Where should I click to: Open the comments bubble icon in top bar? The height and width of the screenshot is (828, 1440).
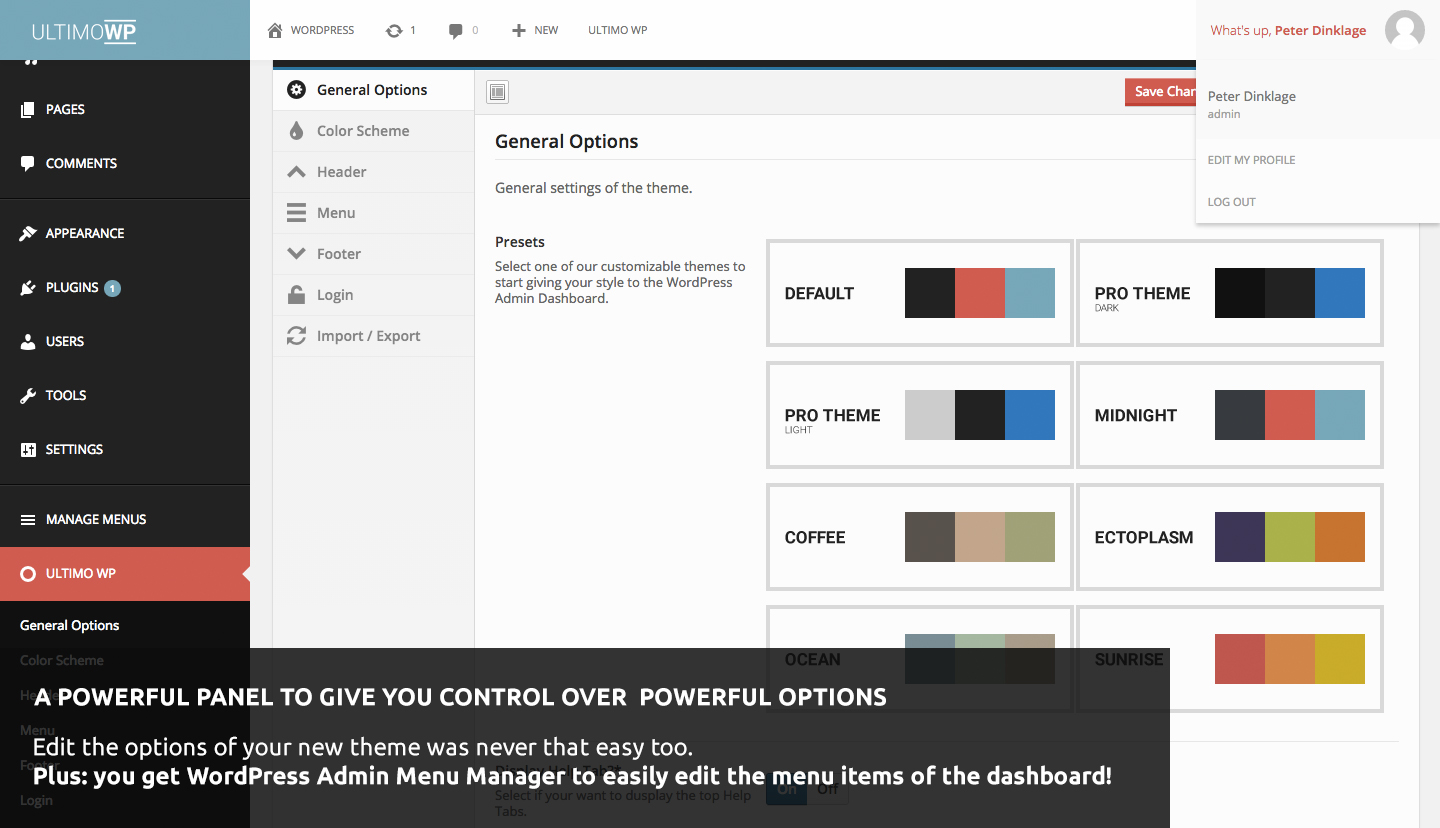[x=456, y=31]
